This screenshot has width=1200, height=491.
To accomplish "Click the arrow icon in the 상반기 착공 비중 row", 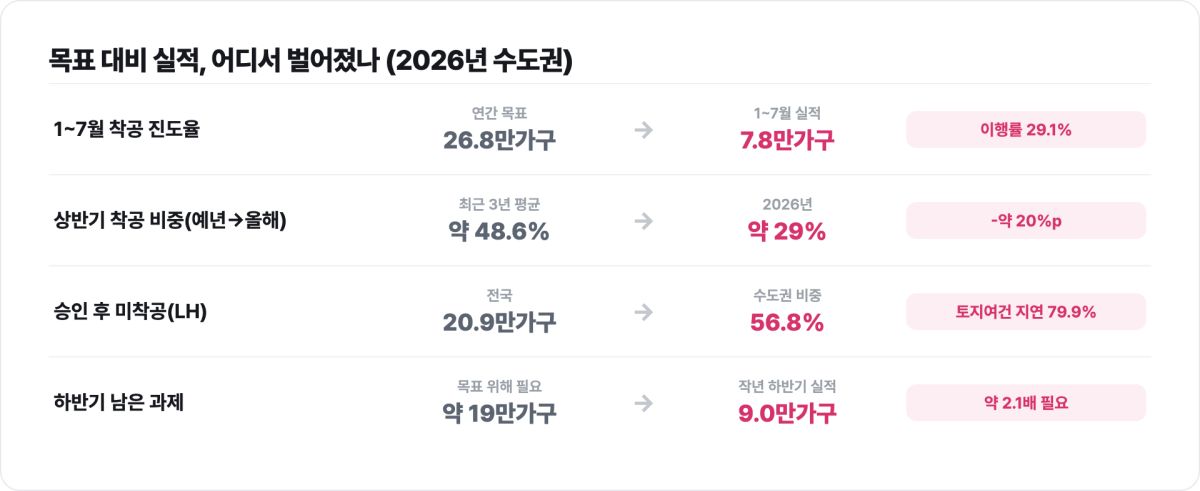I will click(x=643, y=221).
